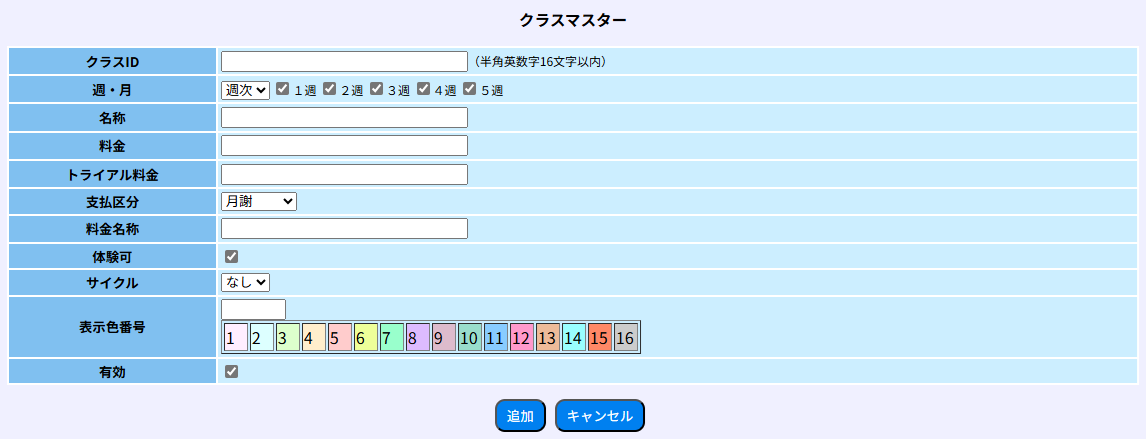Pick the pink color swatch 12
Image resolution: width=1146 pixels, height=439 pixels.
click(x=521, y=338)
